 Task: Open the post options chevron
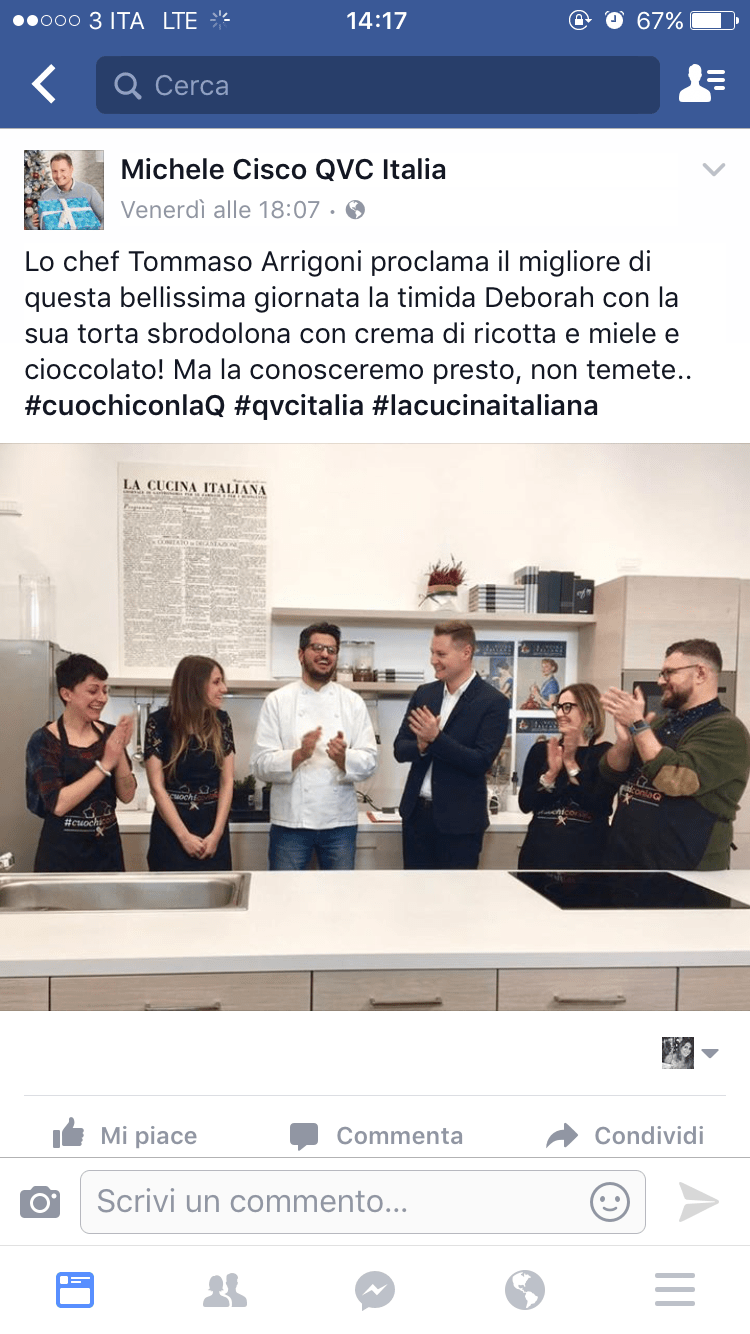coord(713,170)
